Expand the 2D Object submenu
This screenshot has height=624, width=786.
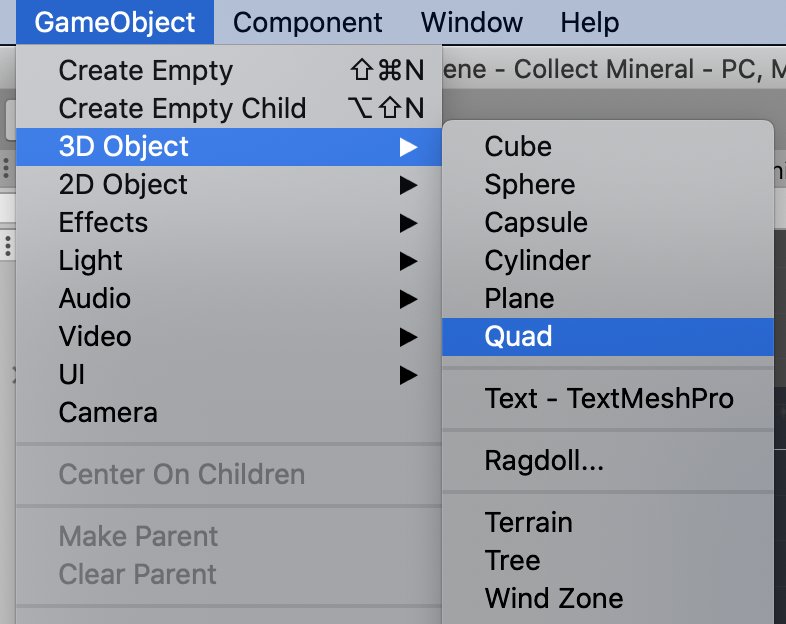click(123, 185)
